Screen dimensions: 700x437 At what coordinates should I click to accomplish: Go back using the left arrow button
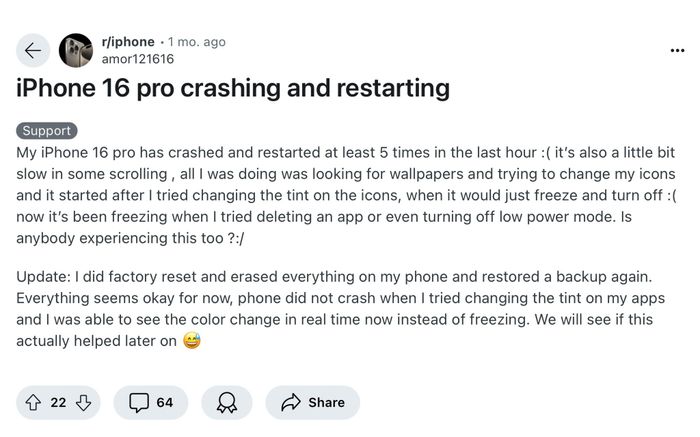point(33,50)
